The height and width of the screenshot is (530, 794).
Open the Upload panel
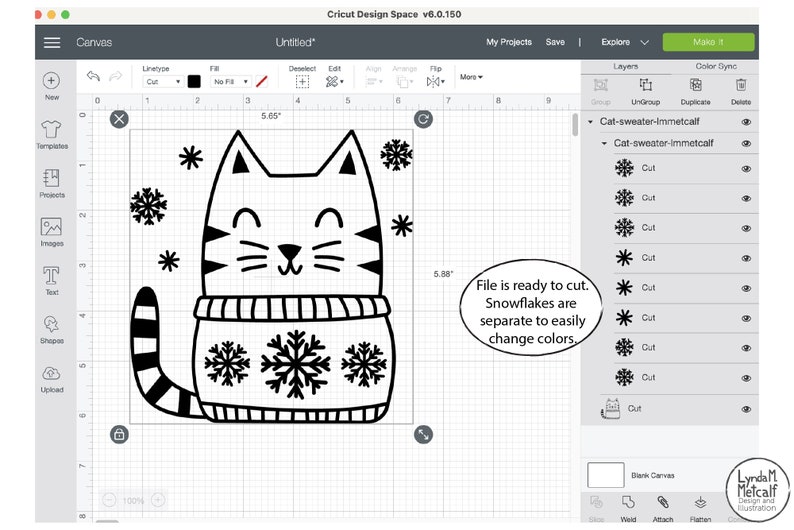52,379
